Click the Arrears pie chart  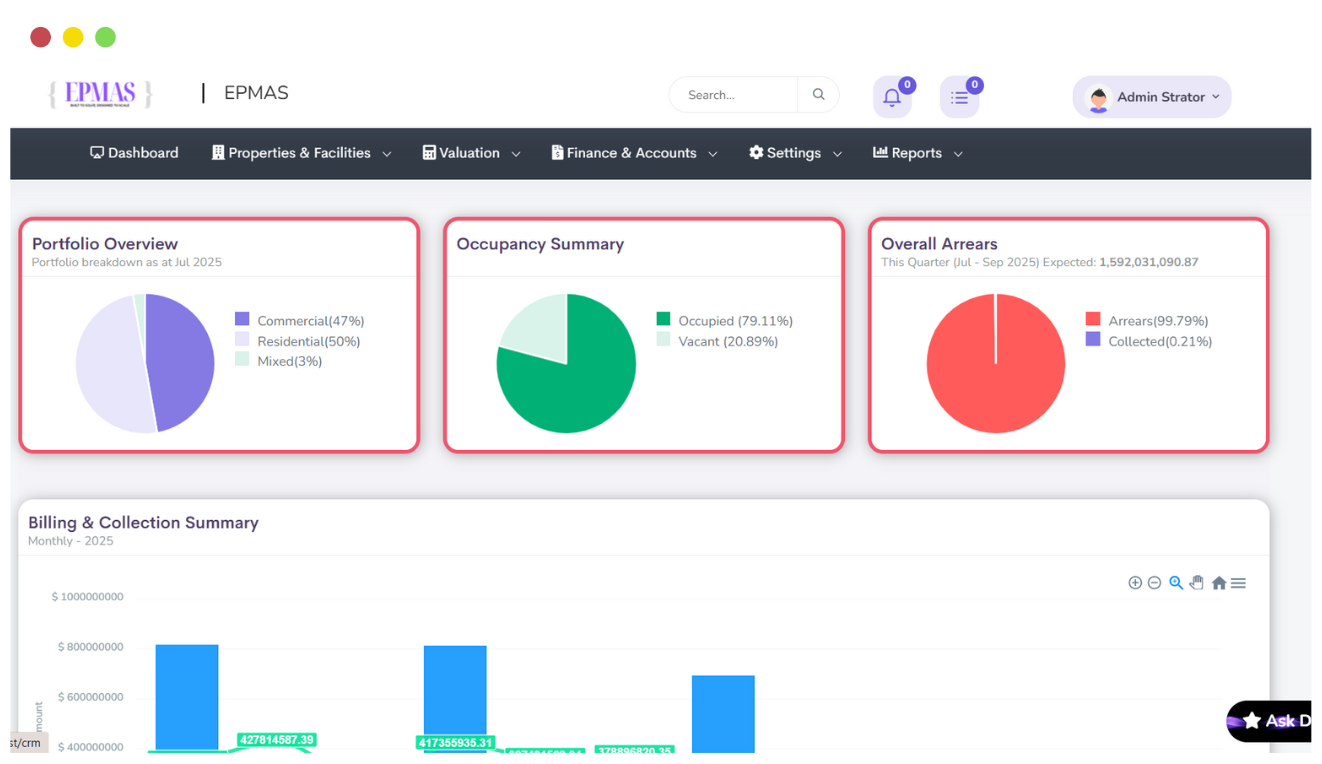996,363
